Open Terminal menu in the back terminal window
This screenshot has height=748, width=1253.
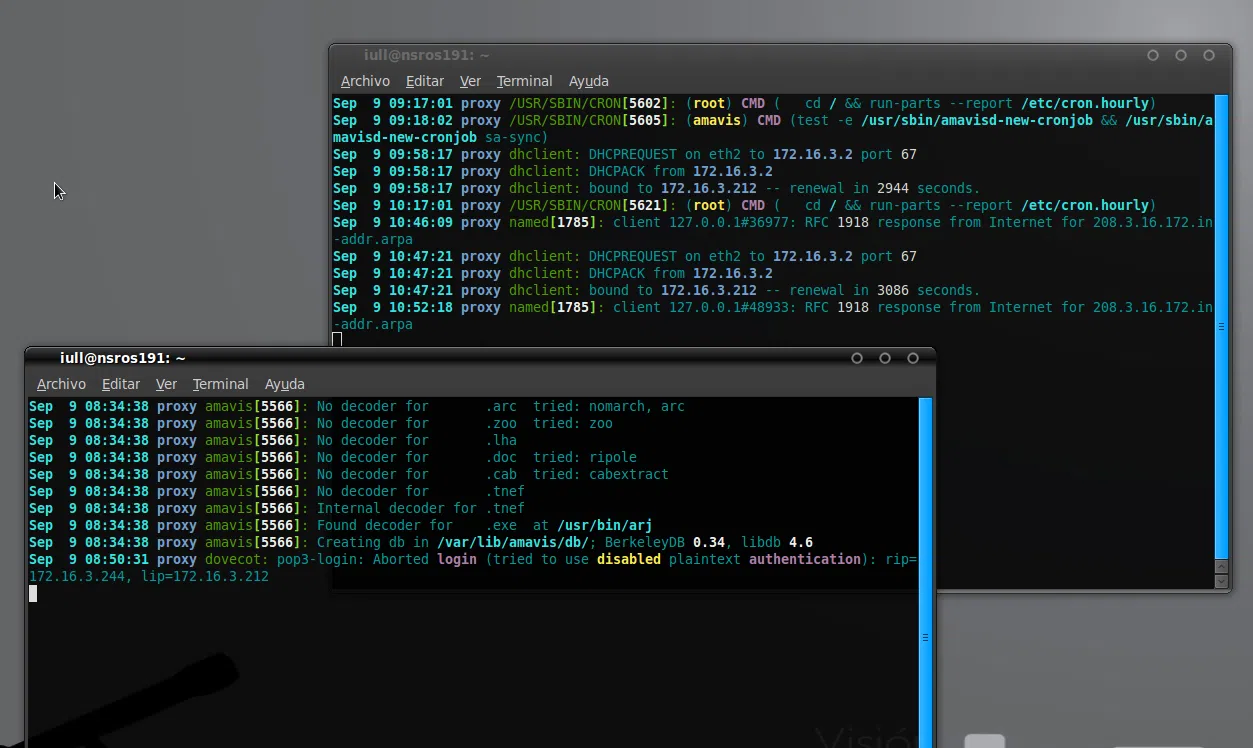click(x=524, y=81)
